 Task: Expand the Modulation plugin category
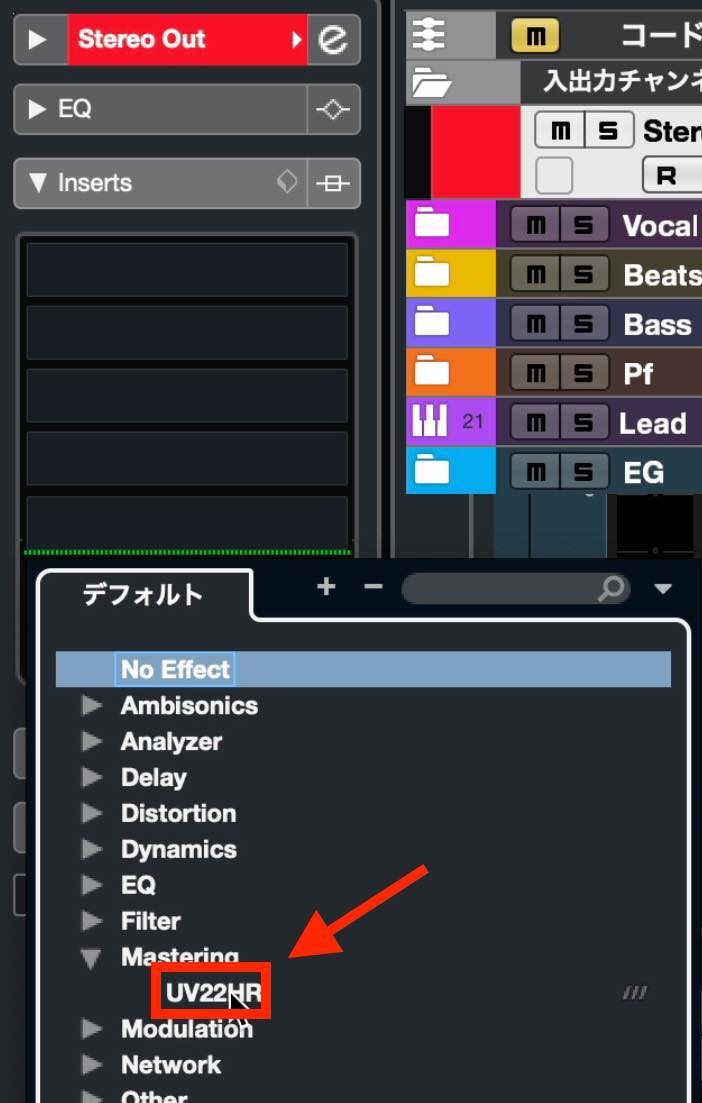click(x=92, y=1028)
